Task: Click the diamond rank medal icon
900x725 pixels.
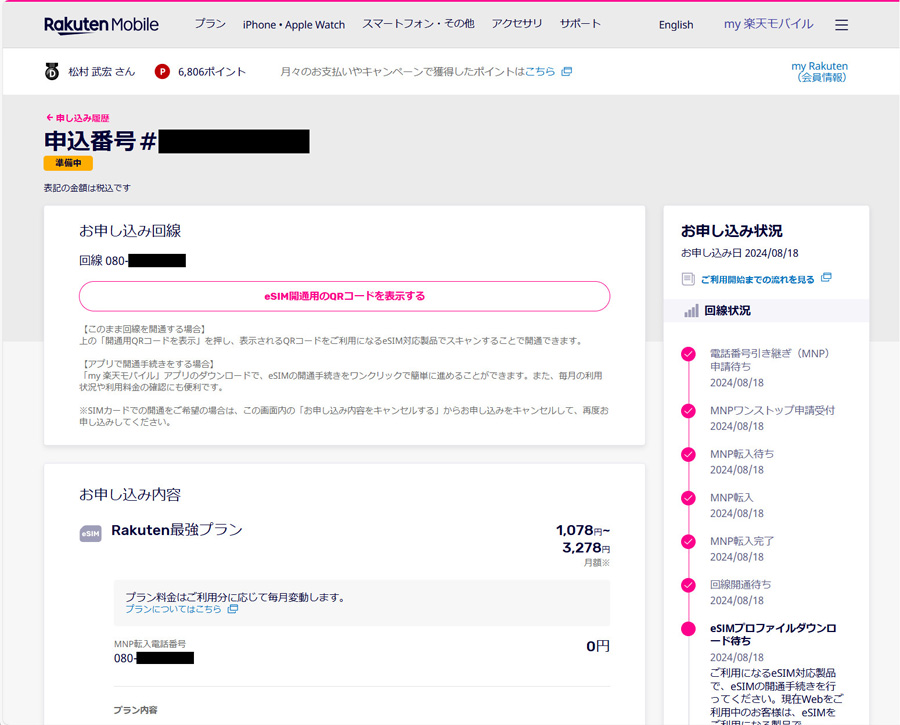Action: coord(52,72)
